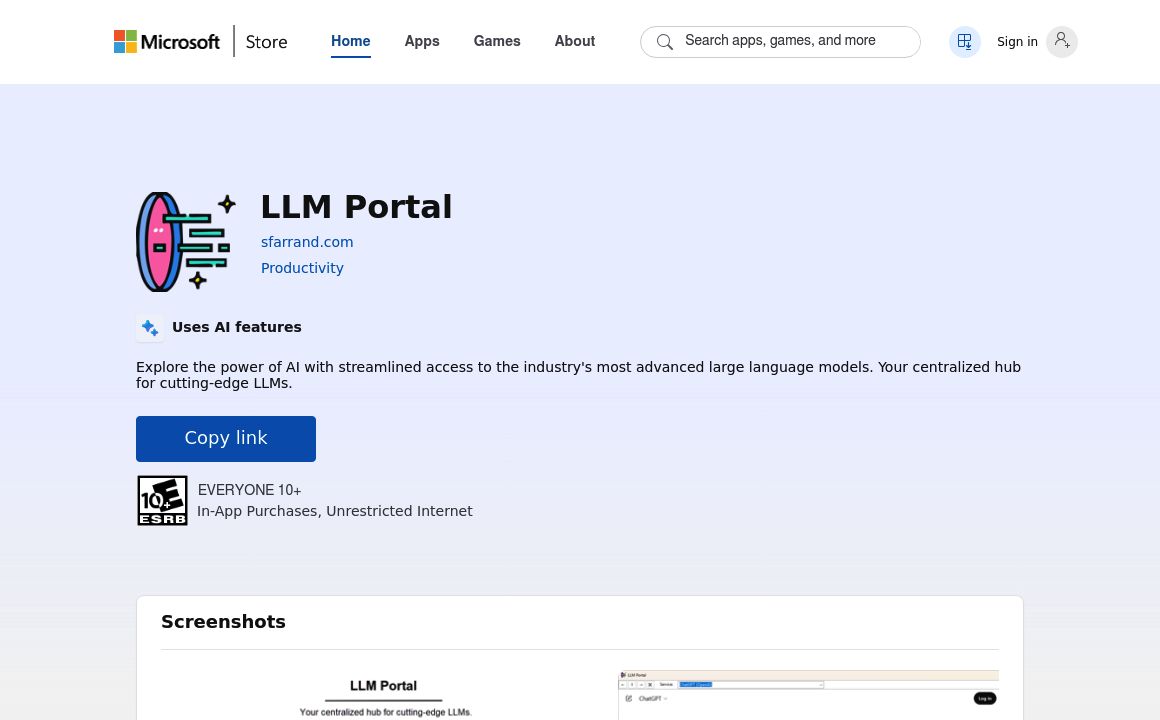The height and width of the screenshot is (720, 1160).
Task: View the second LLM Portal screenshot
Action: point(808,695)
